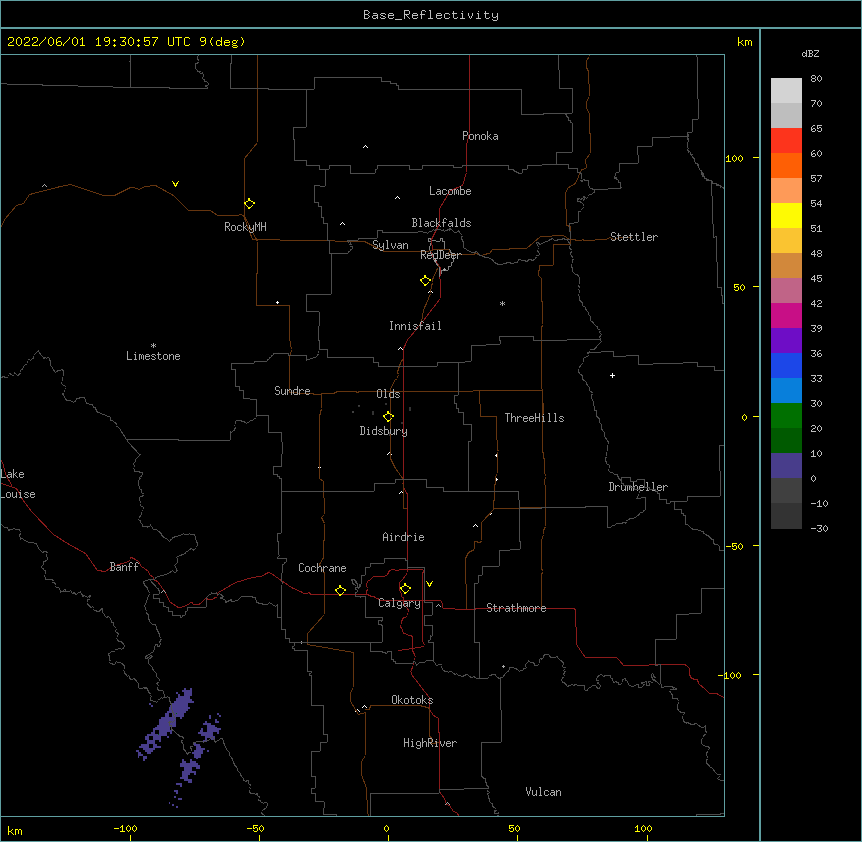Click the yellow diamond marker near Cochrane
862x842 pixels.
pyautogui.click(x=340, y=590)
